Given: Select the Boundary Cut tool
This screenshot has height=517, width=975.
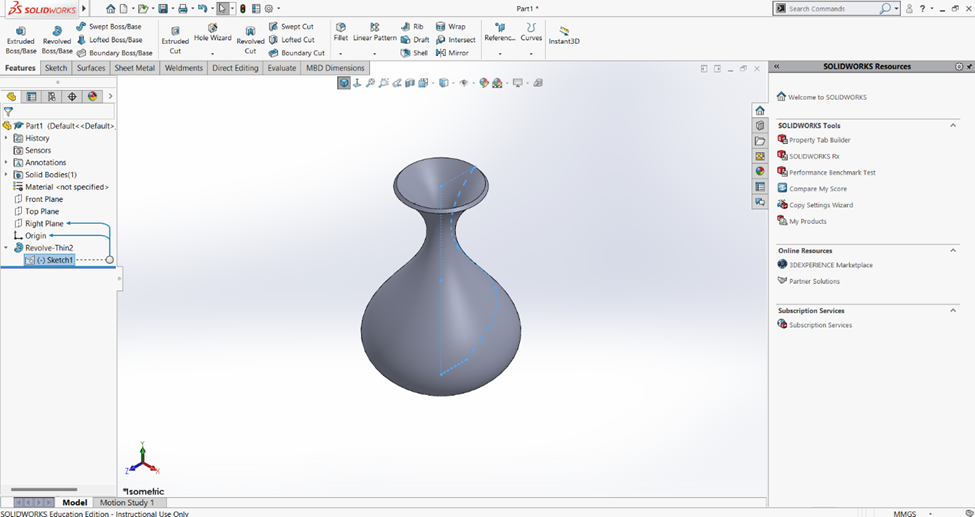Looking at the screenshot, I should (x=297, y=53).
